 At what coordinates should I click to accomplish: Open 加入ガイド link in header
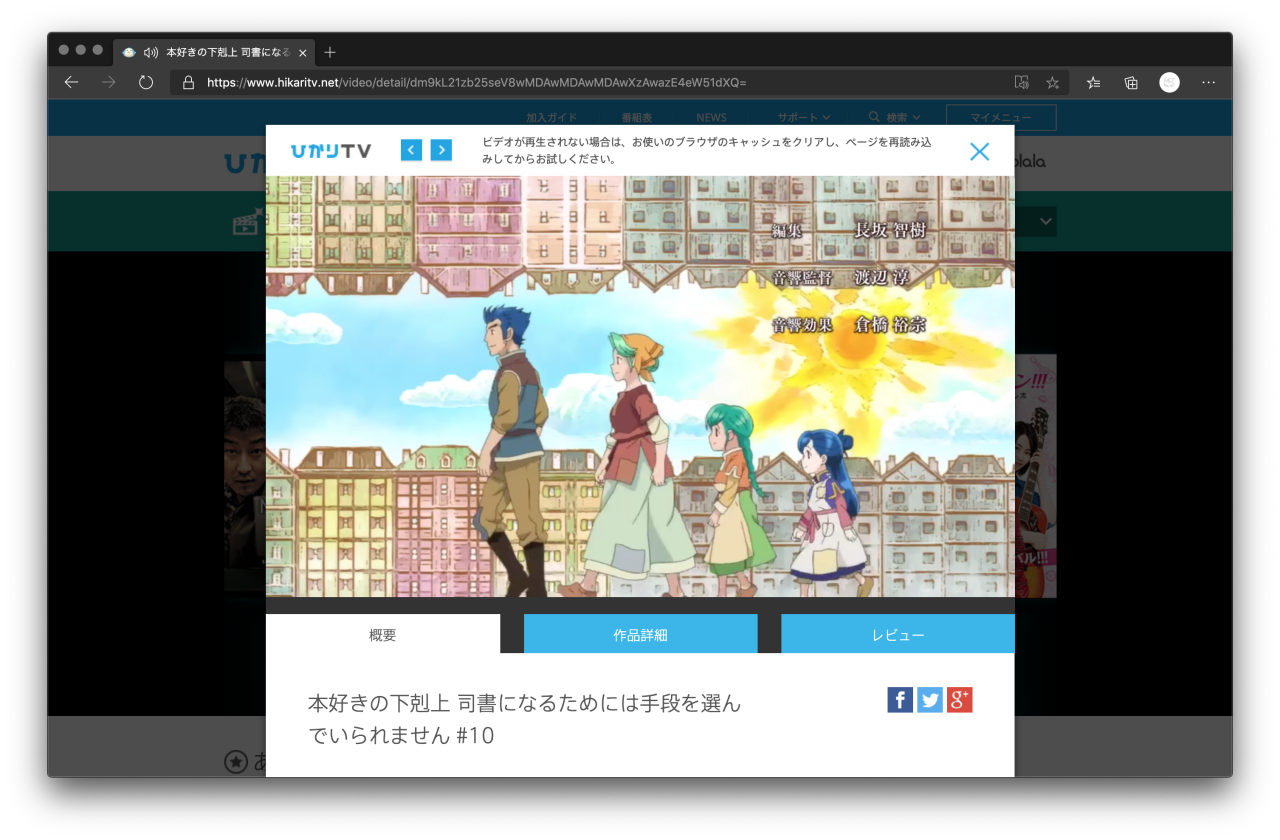552,118
